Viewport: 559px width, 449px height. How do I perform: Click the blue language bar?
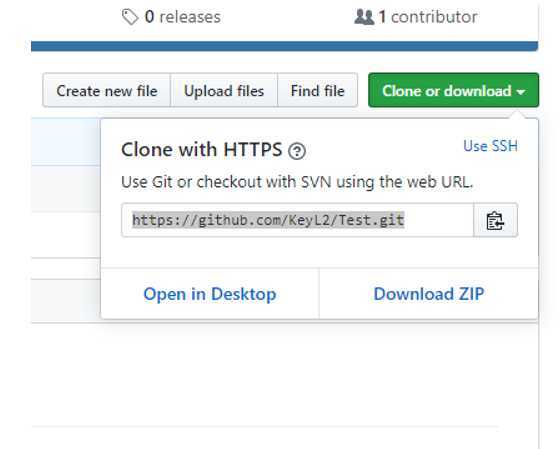click(x=284, y=46)
